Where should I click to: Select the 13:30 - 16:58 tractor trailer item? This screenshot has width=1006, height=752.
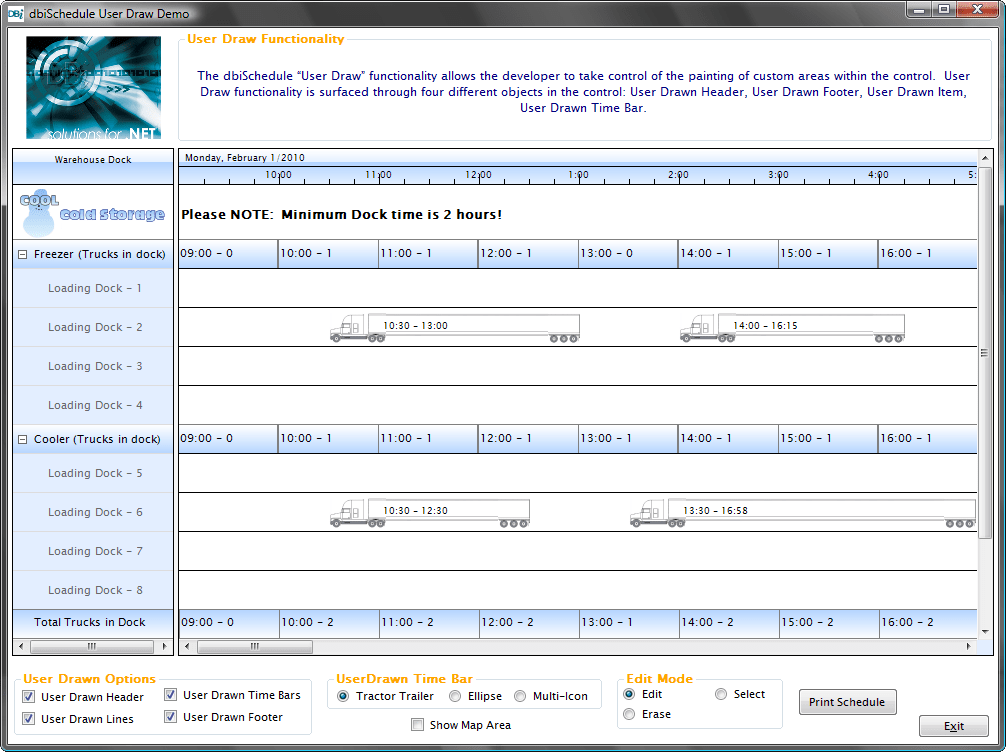[803, 513]
